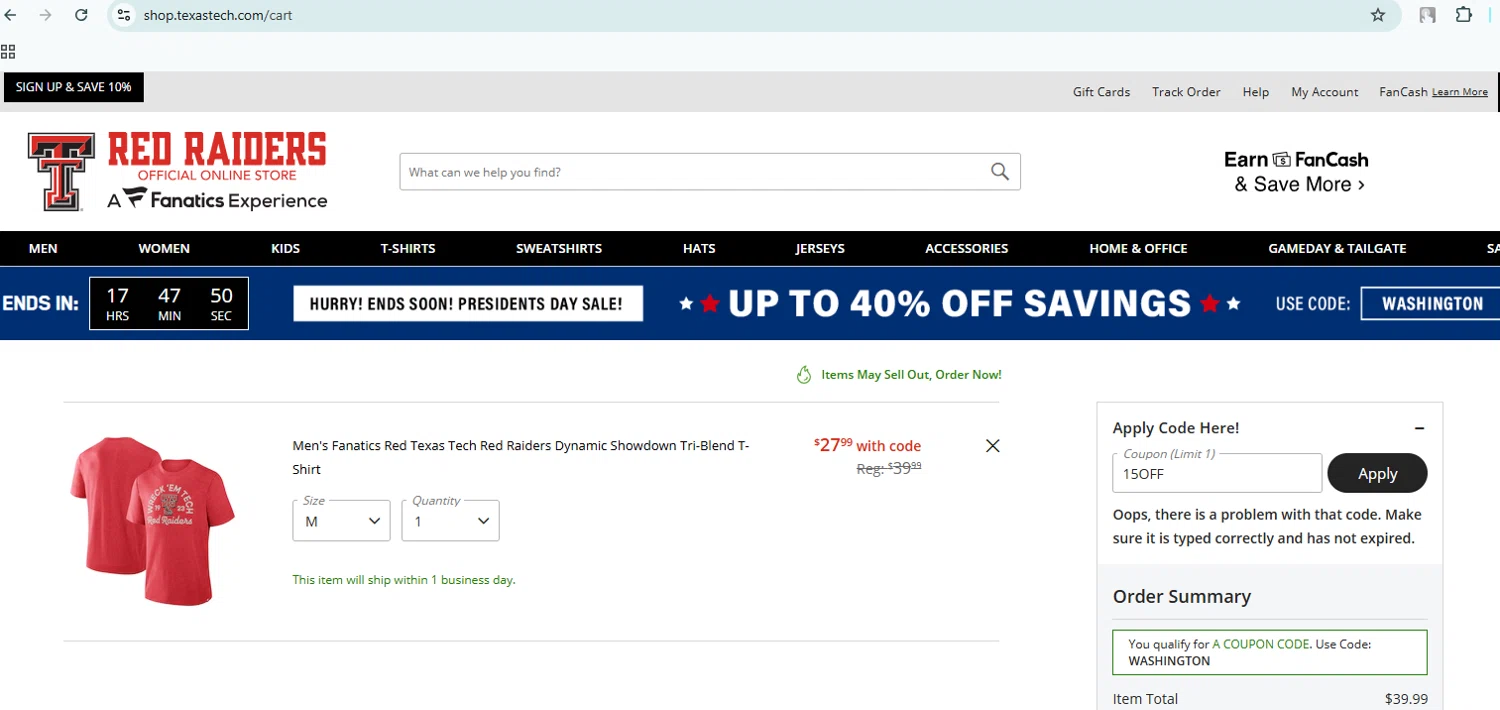This screenshot has width=1500, height=710.
Task: Click the $27.99 with code price
Action: 867,445
